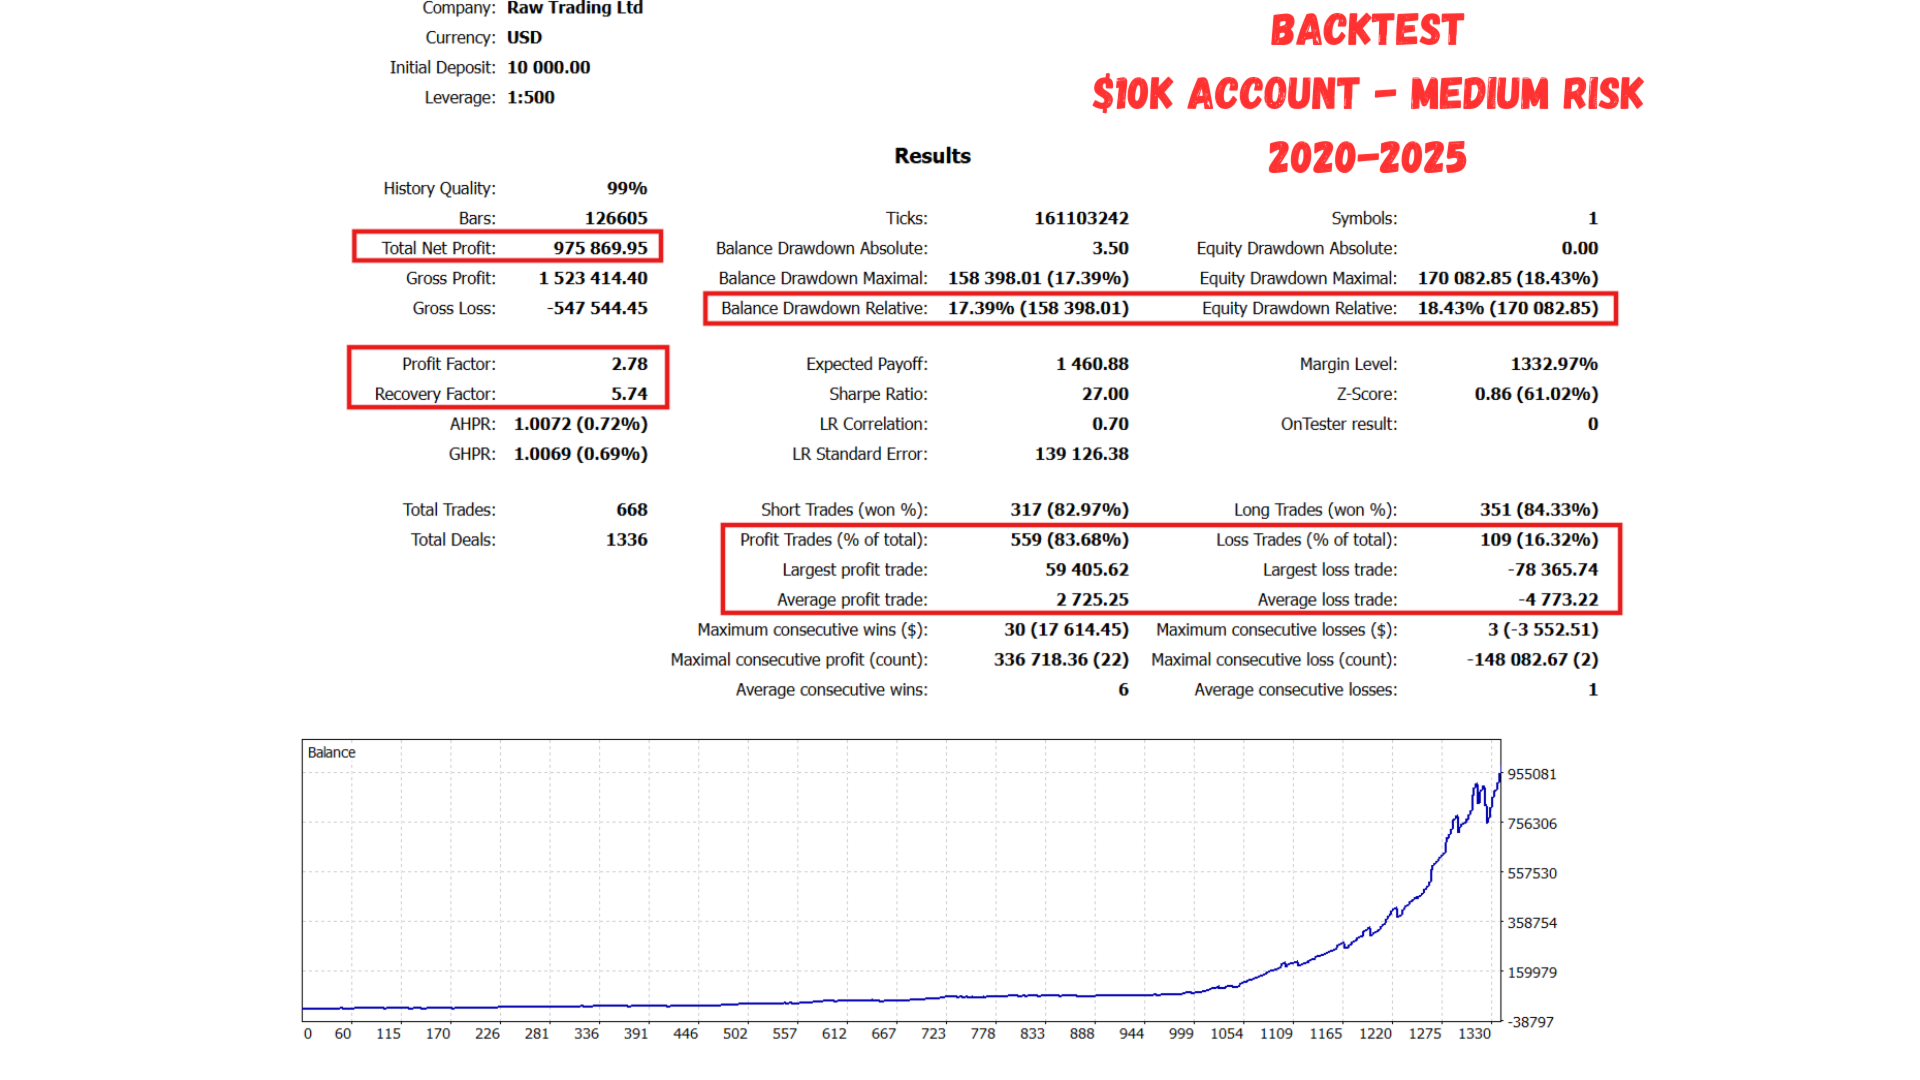Image resolution: width=1920 pixels, height=1080 pixels.
Task: Click Maximum consecutive wins value 30 (17 614.45)
Action: pos(1066,630)
